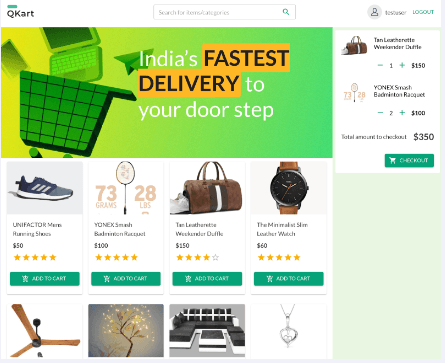Open the ceiling fan product image
The height and width of the screenshot is (363, 445).
pyautogui.click(x=45, y=330)
